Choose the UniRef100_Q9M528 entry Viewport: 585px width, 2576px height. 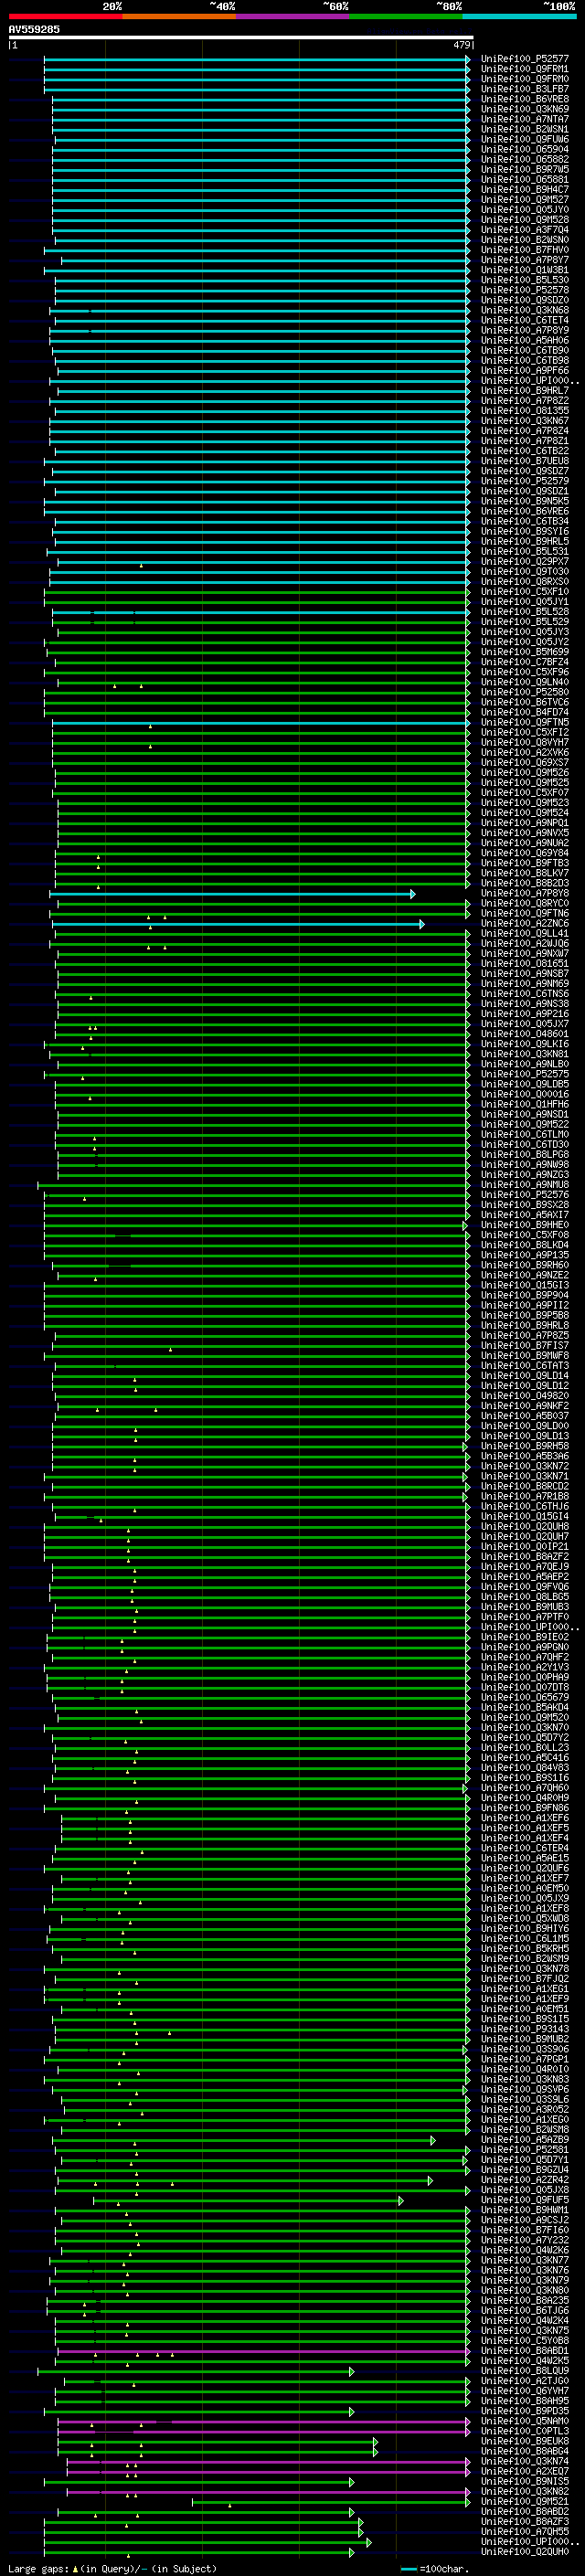pyautogui.click(x=525, y=220)
